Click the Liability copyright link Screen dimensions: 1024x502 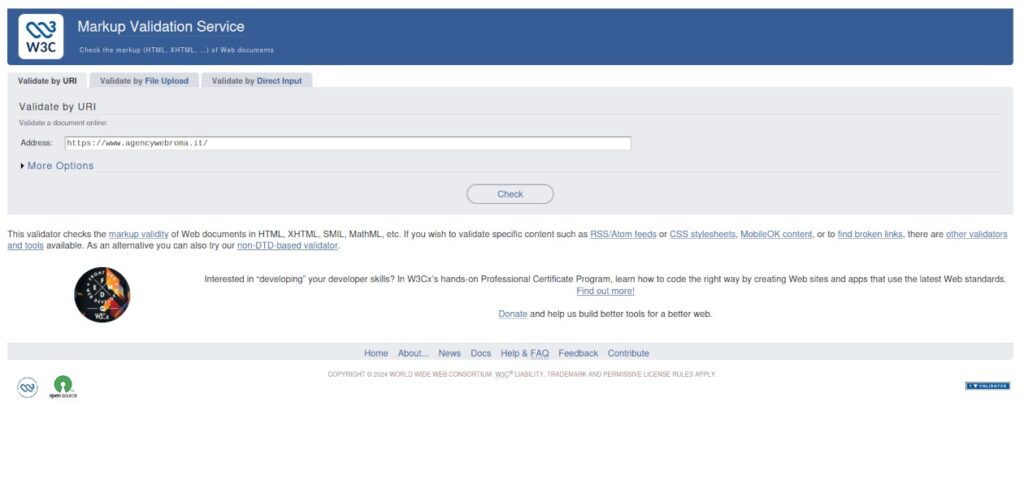(x=529, y=375)
